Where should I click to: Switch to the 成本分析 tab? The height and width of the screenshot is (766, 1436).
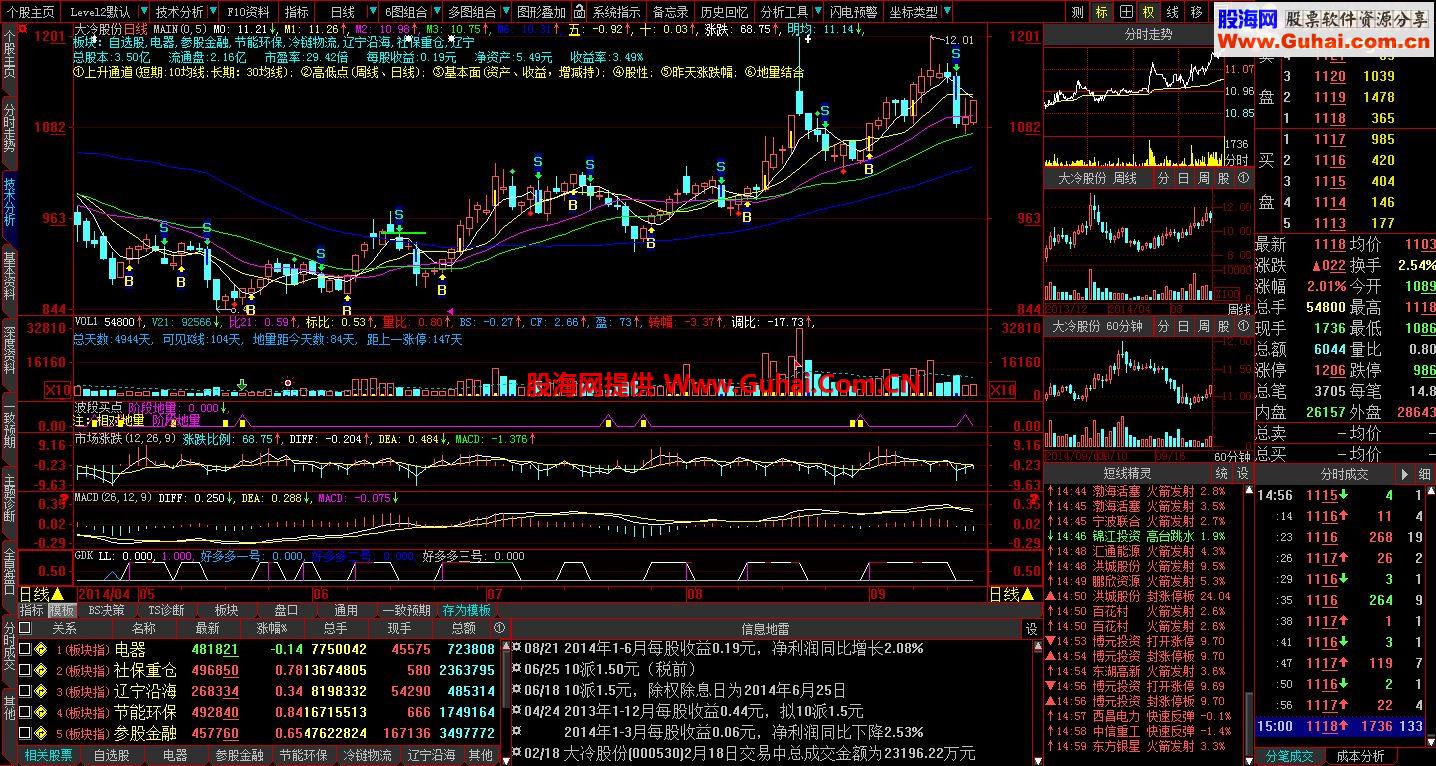click(x=1360, y=756)
